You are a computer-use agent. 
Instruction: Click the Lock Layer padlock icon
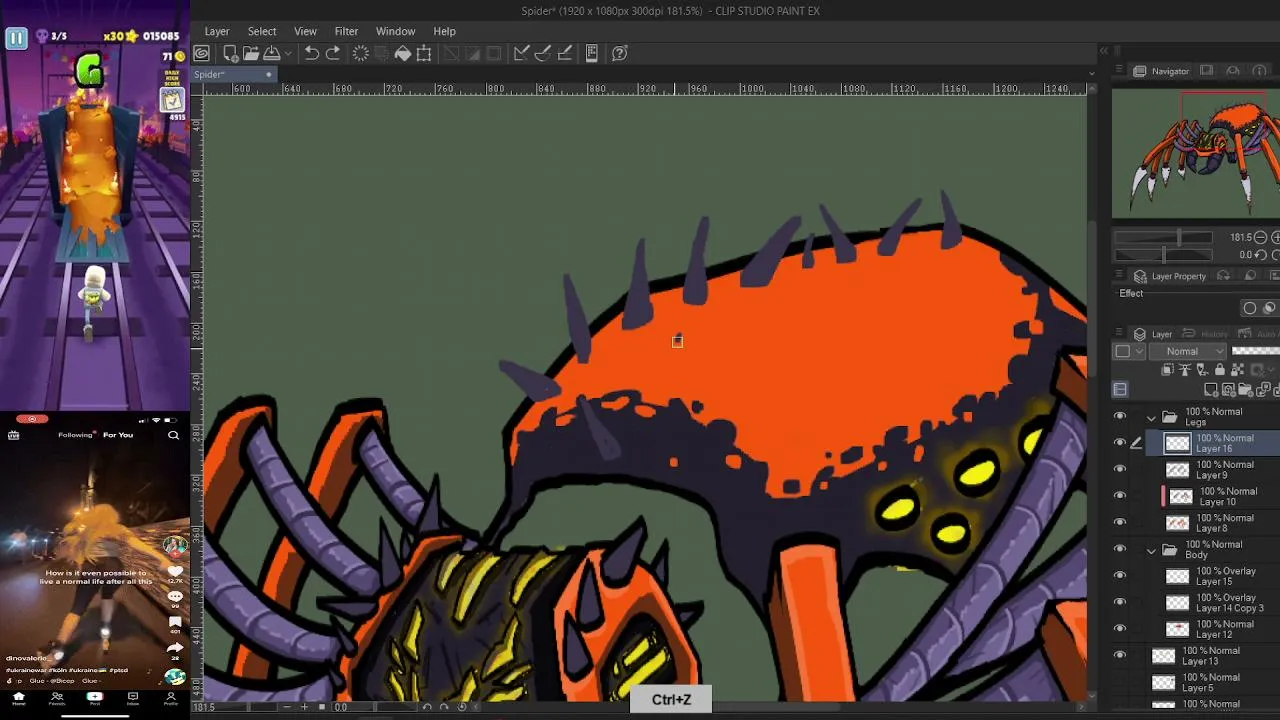click(x=1220, y=370)
